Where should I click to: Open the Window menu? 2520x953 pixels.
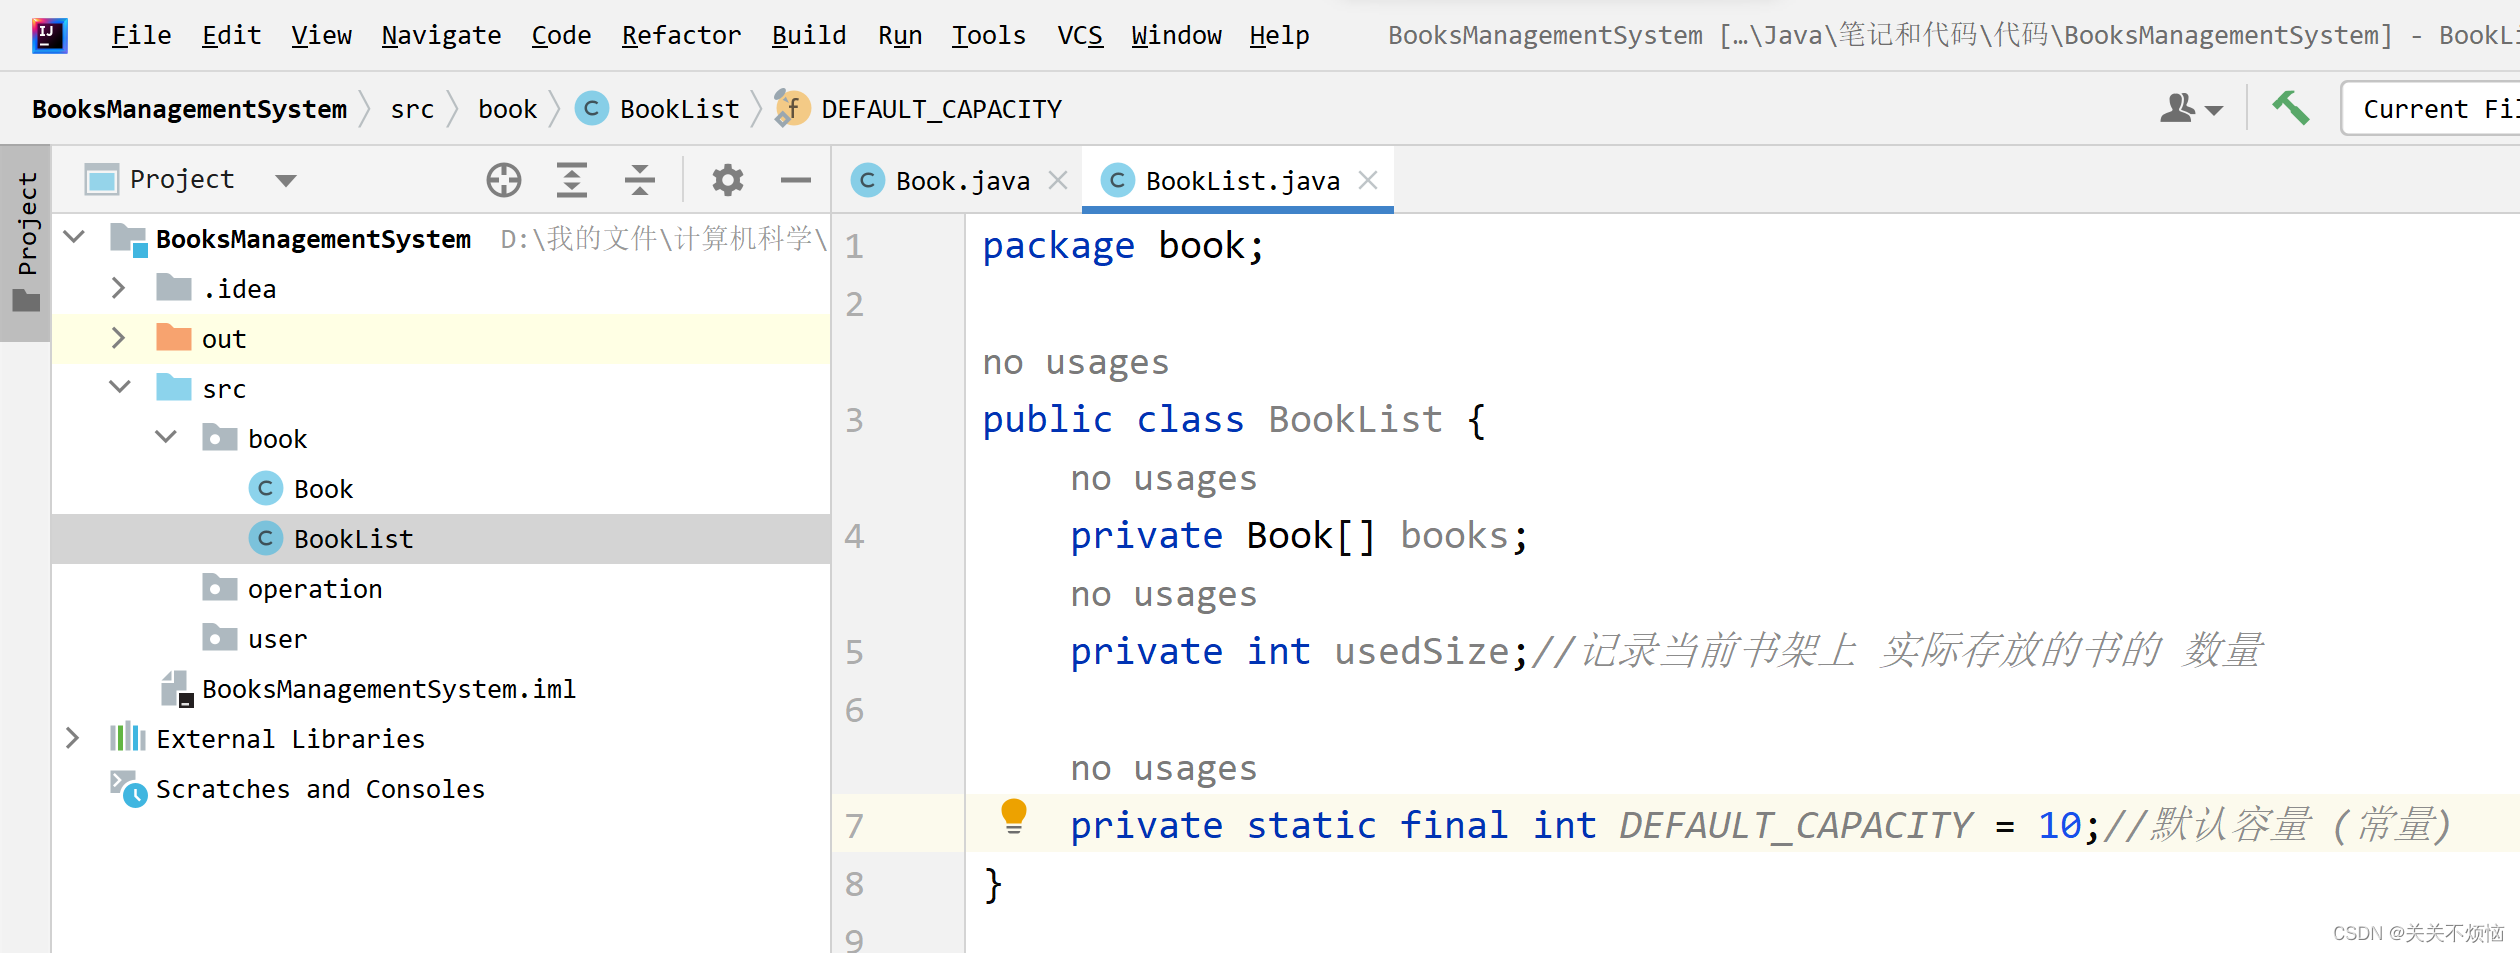point(1176,36)
